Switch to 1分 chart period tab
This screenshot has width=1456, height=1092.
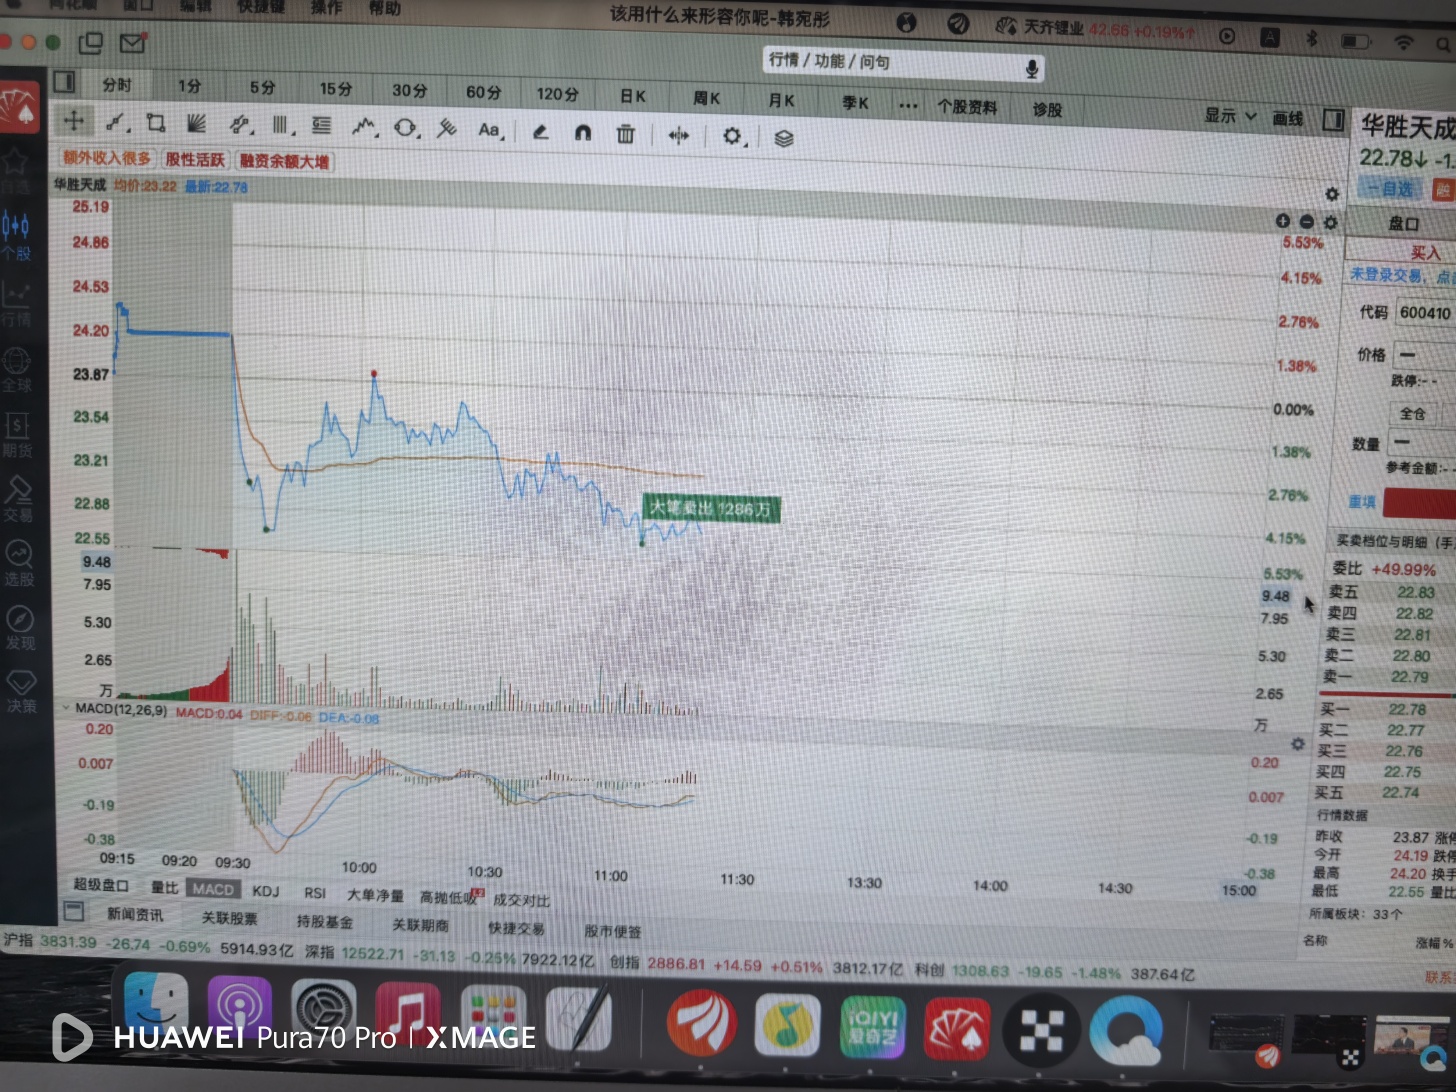click(190, 86)
